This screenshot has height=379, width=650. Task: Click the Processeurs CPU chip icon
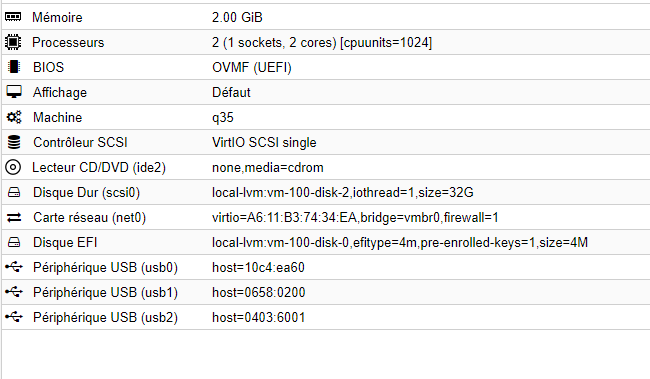point(13,42)
